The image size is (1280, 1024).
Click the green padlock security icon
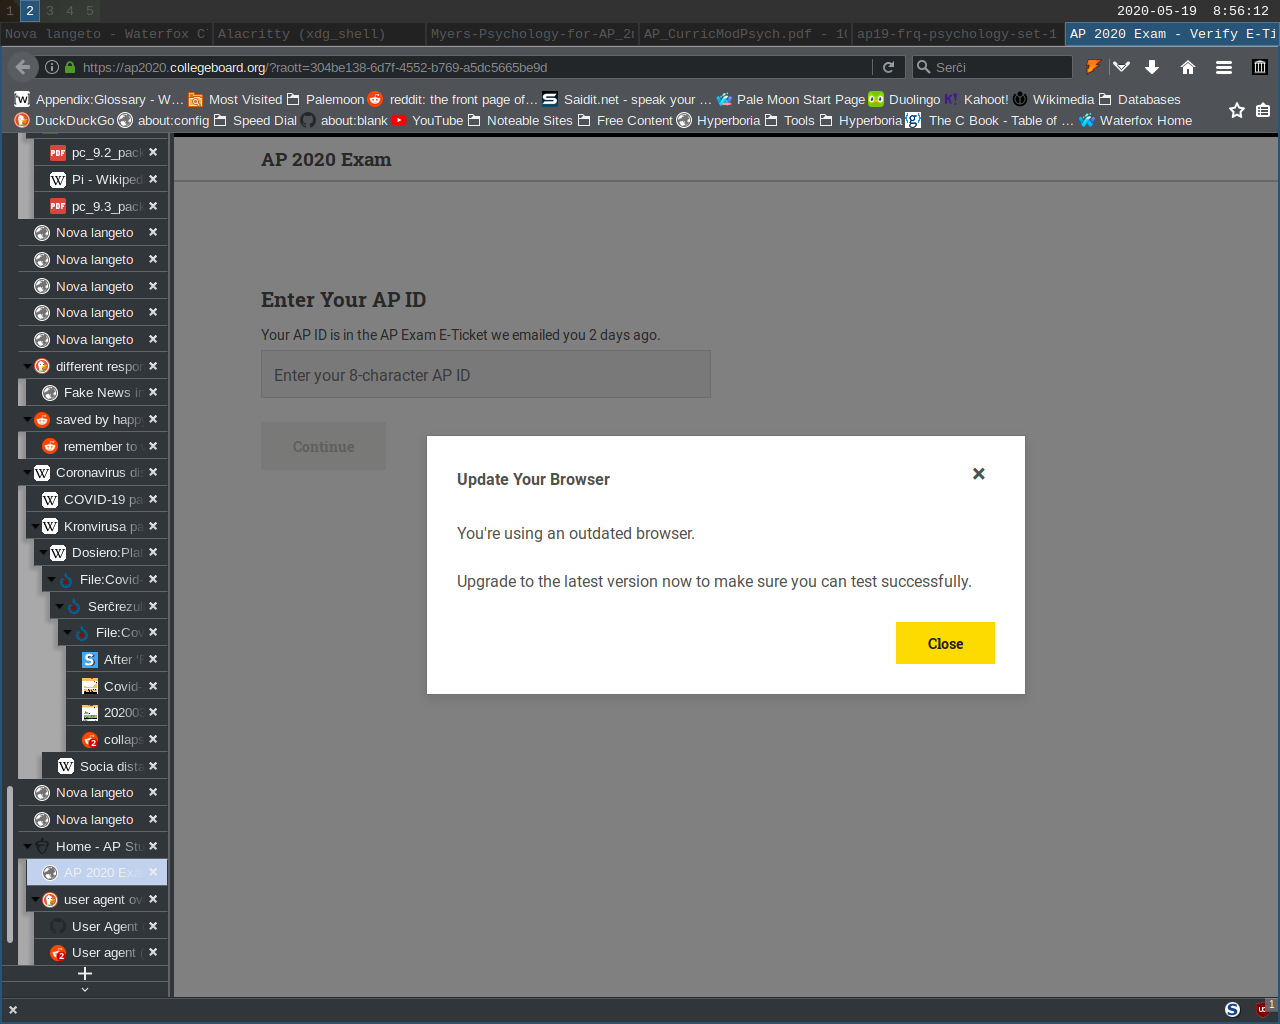tap(70, 67)
